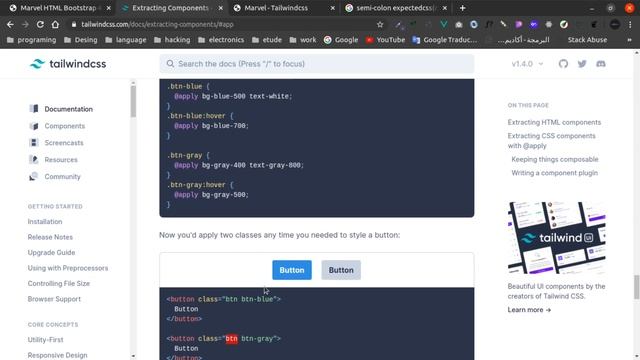This screenshot has width=640, height=360.
Task: Click the camera extension icon
Action: [459, 24]
